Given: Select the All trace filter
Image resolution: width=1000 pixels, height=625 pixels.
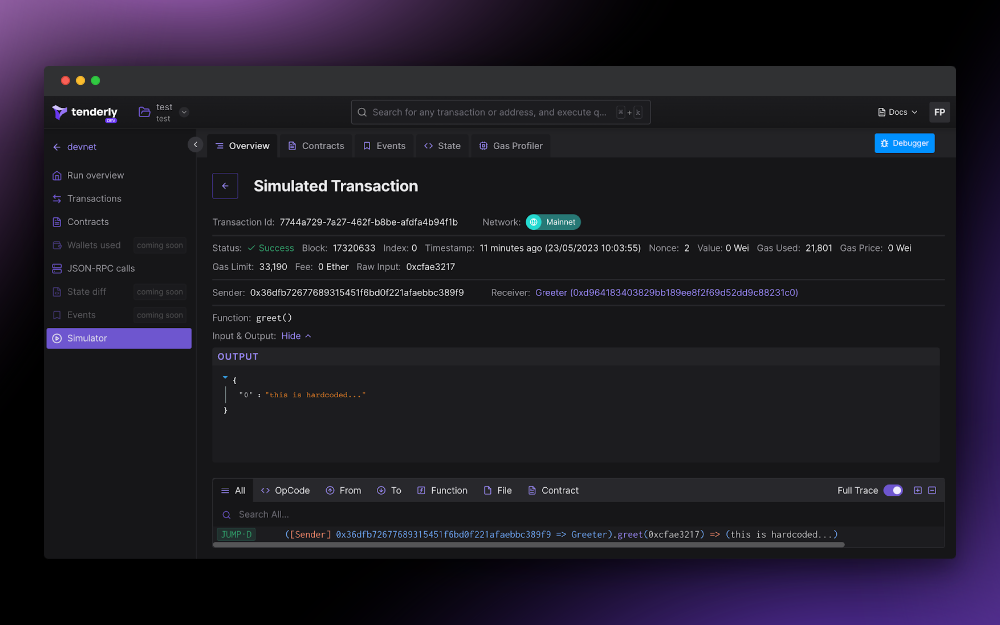Looking at the screenshot, I should click(233, 490).
